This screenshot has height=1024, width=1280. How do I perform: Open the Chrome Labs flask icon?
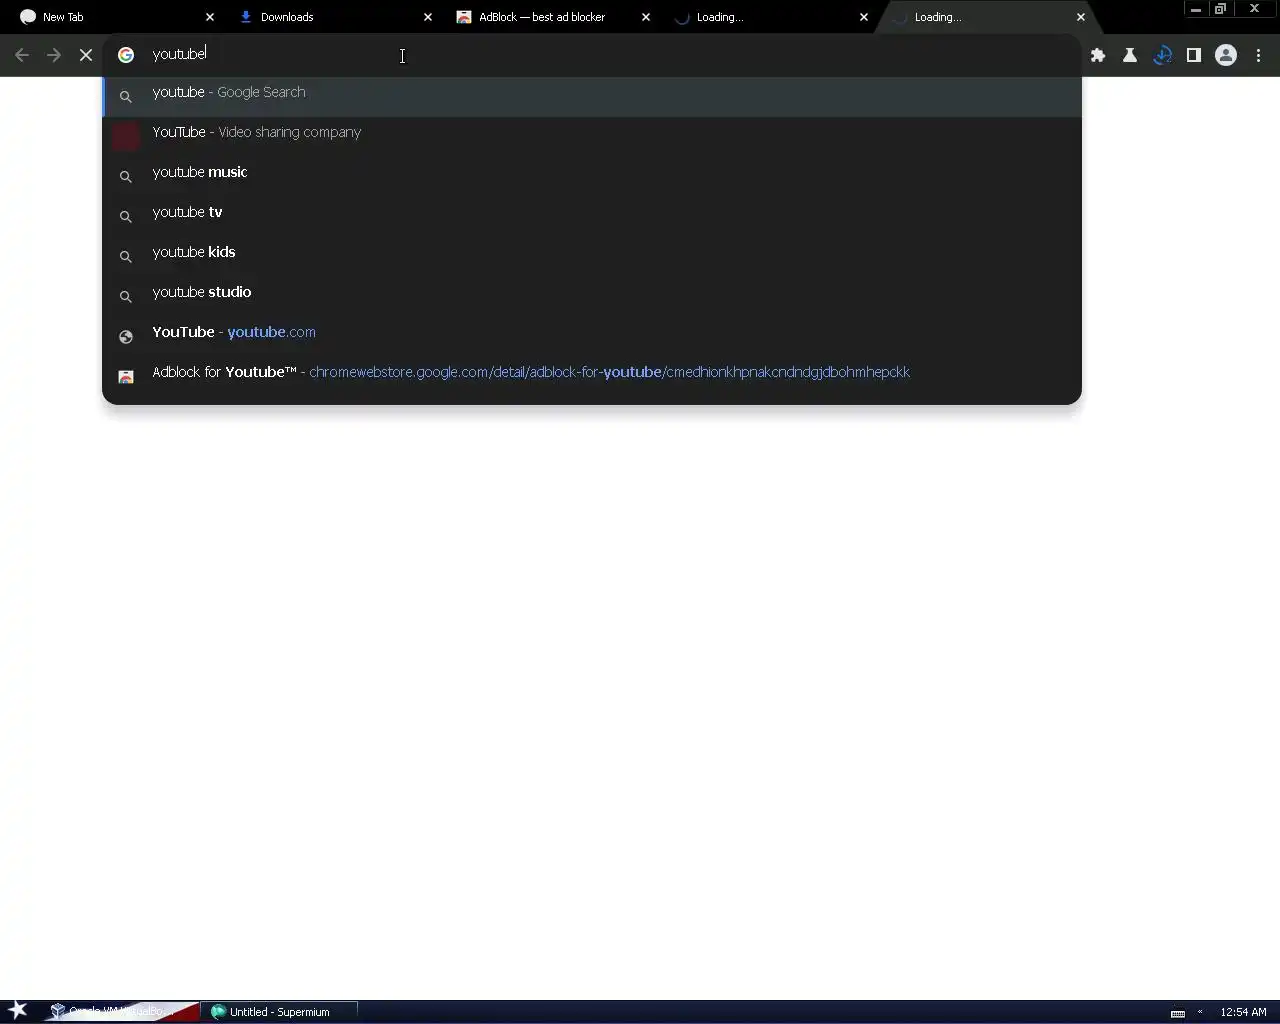click(1130, 55)
